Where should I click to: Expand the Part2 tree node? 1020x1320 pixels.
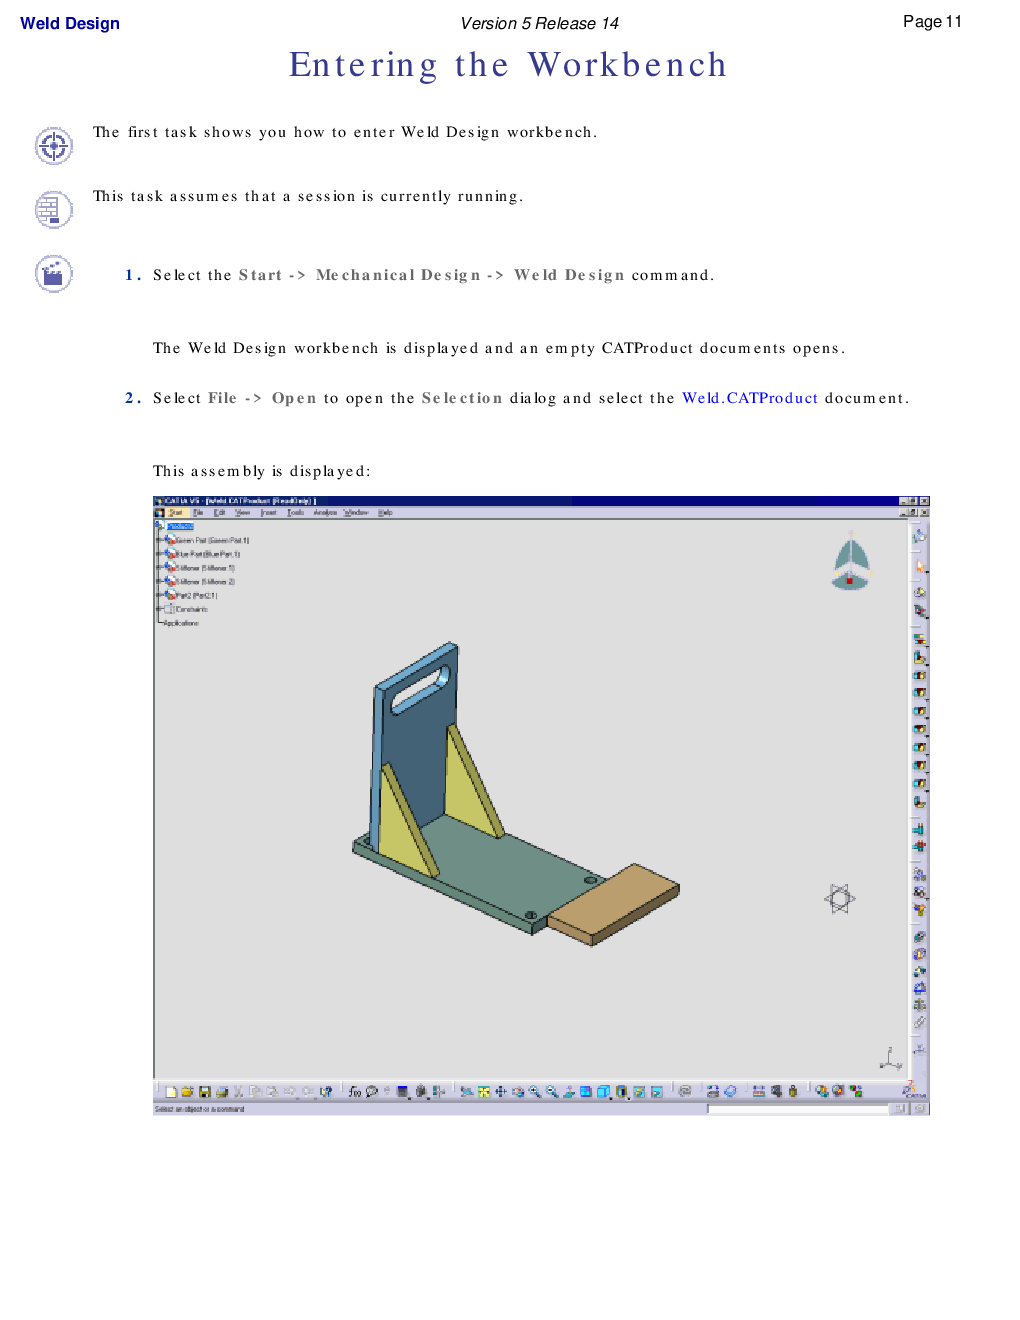(159, 595)
